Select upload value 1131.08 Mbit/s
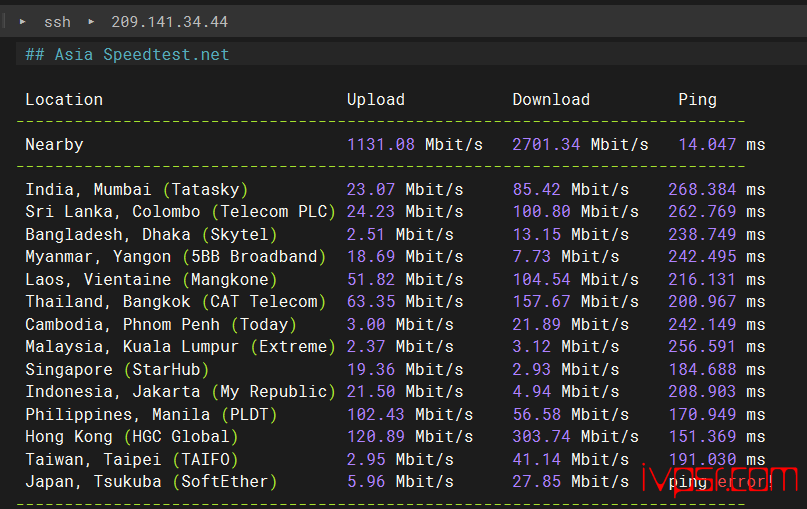 click(x=415, y=145)
